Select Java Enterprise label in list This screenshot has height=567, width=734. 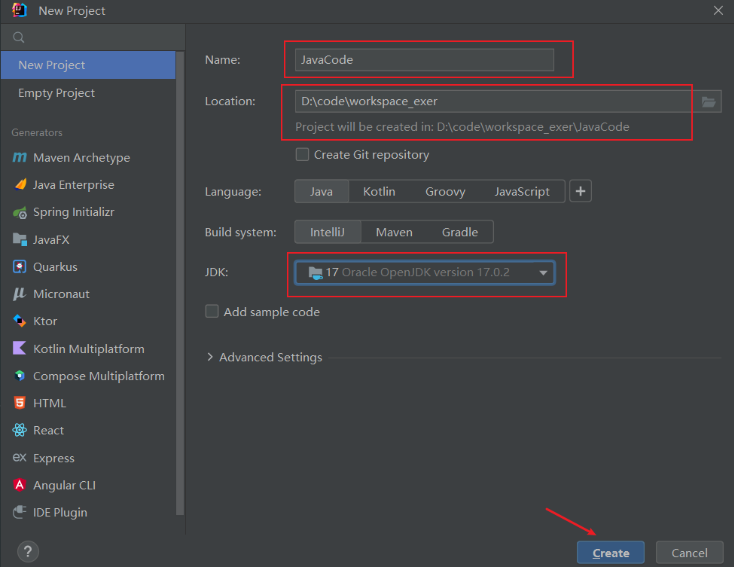click(73, 185)
